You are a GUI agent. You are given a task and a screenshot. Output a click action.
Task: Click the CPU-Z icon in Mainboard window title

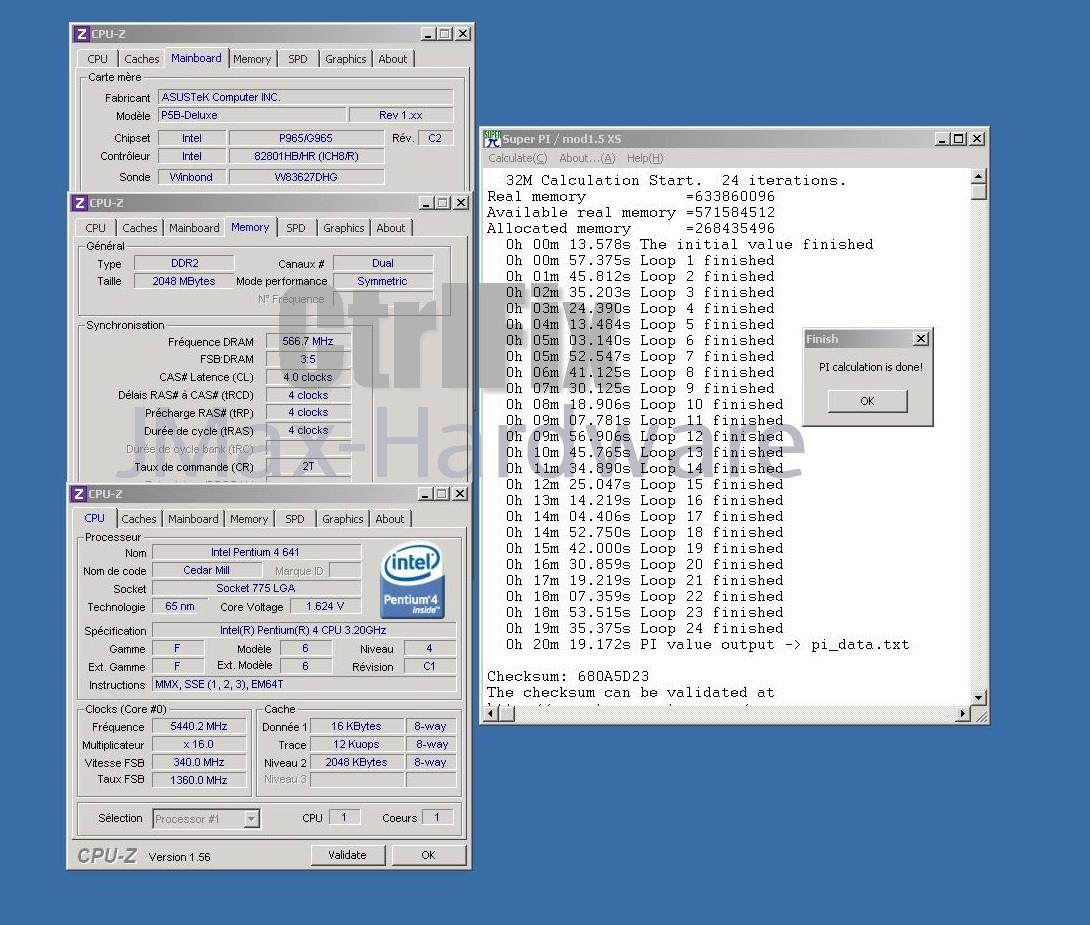point(81,33)
